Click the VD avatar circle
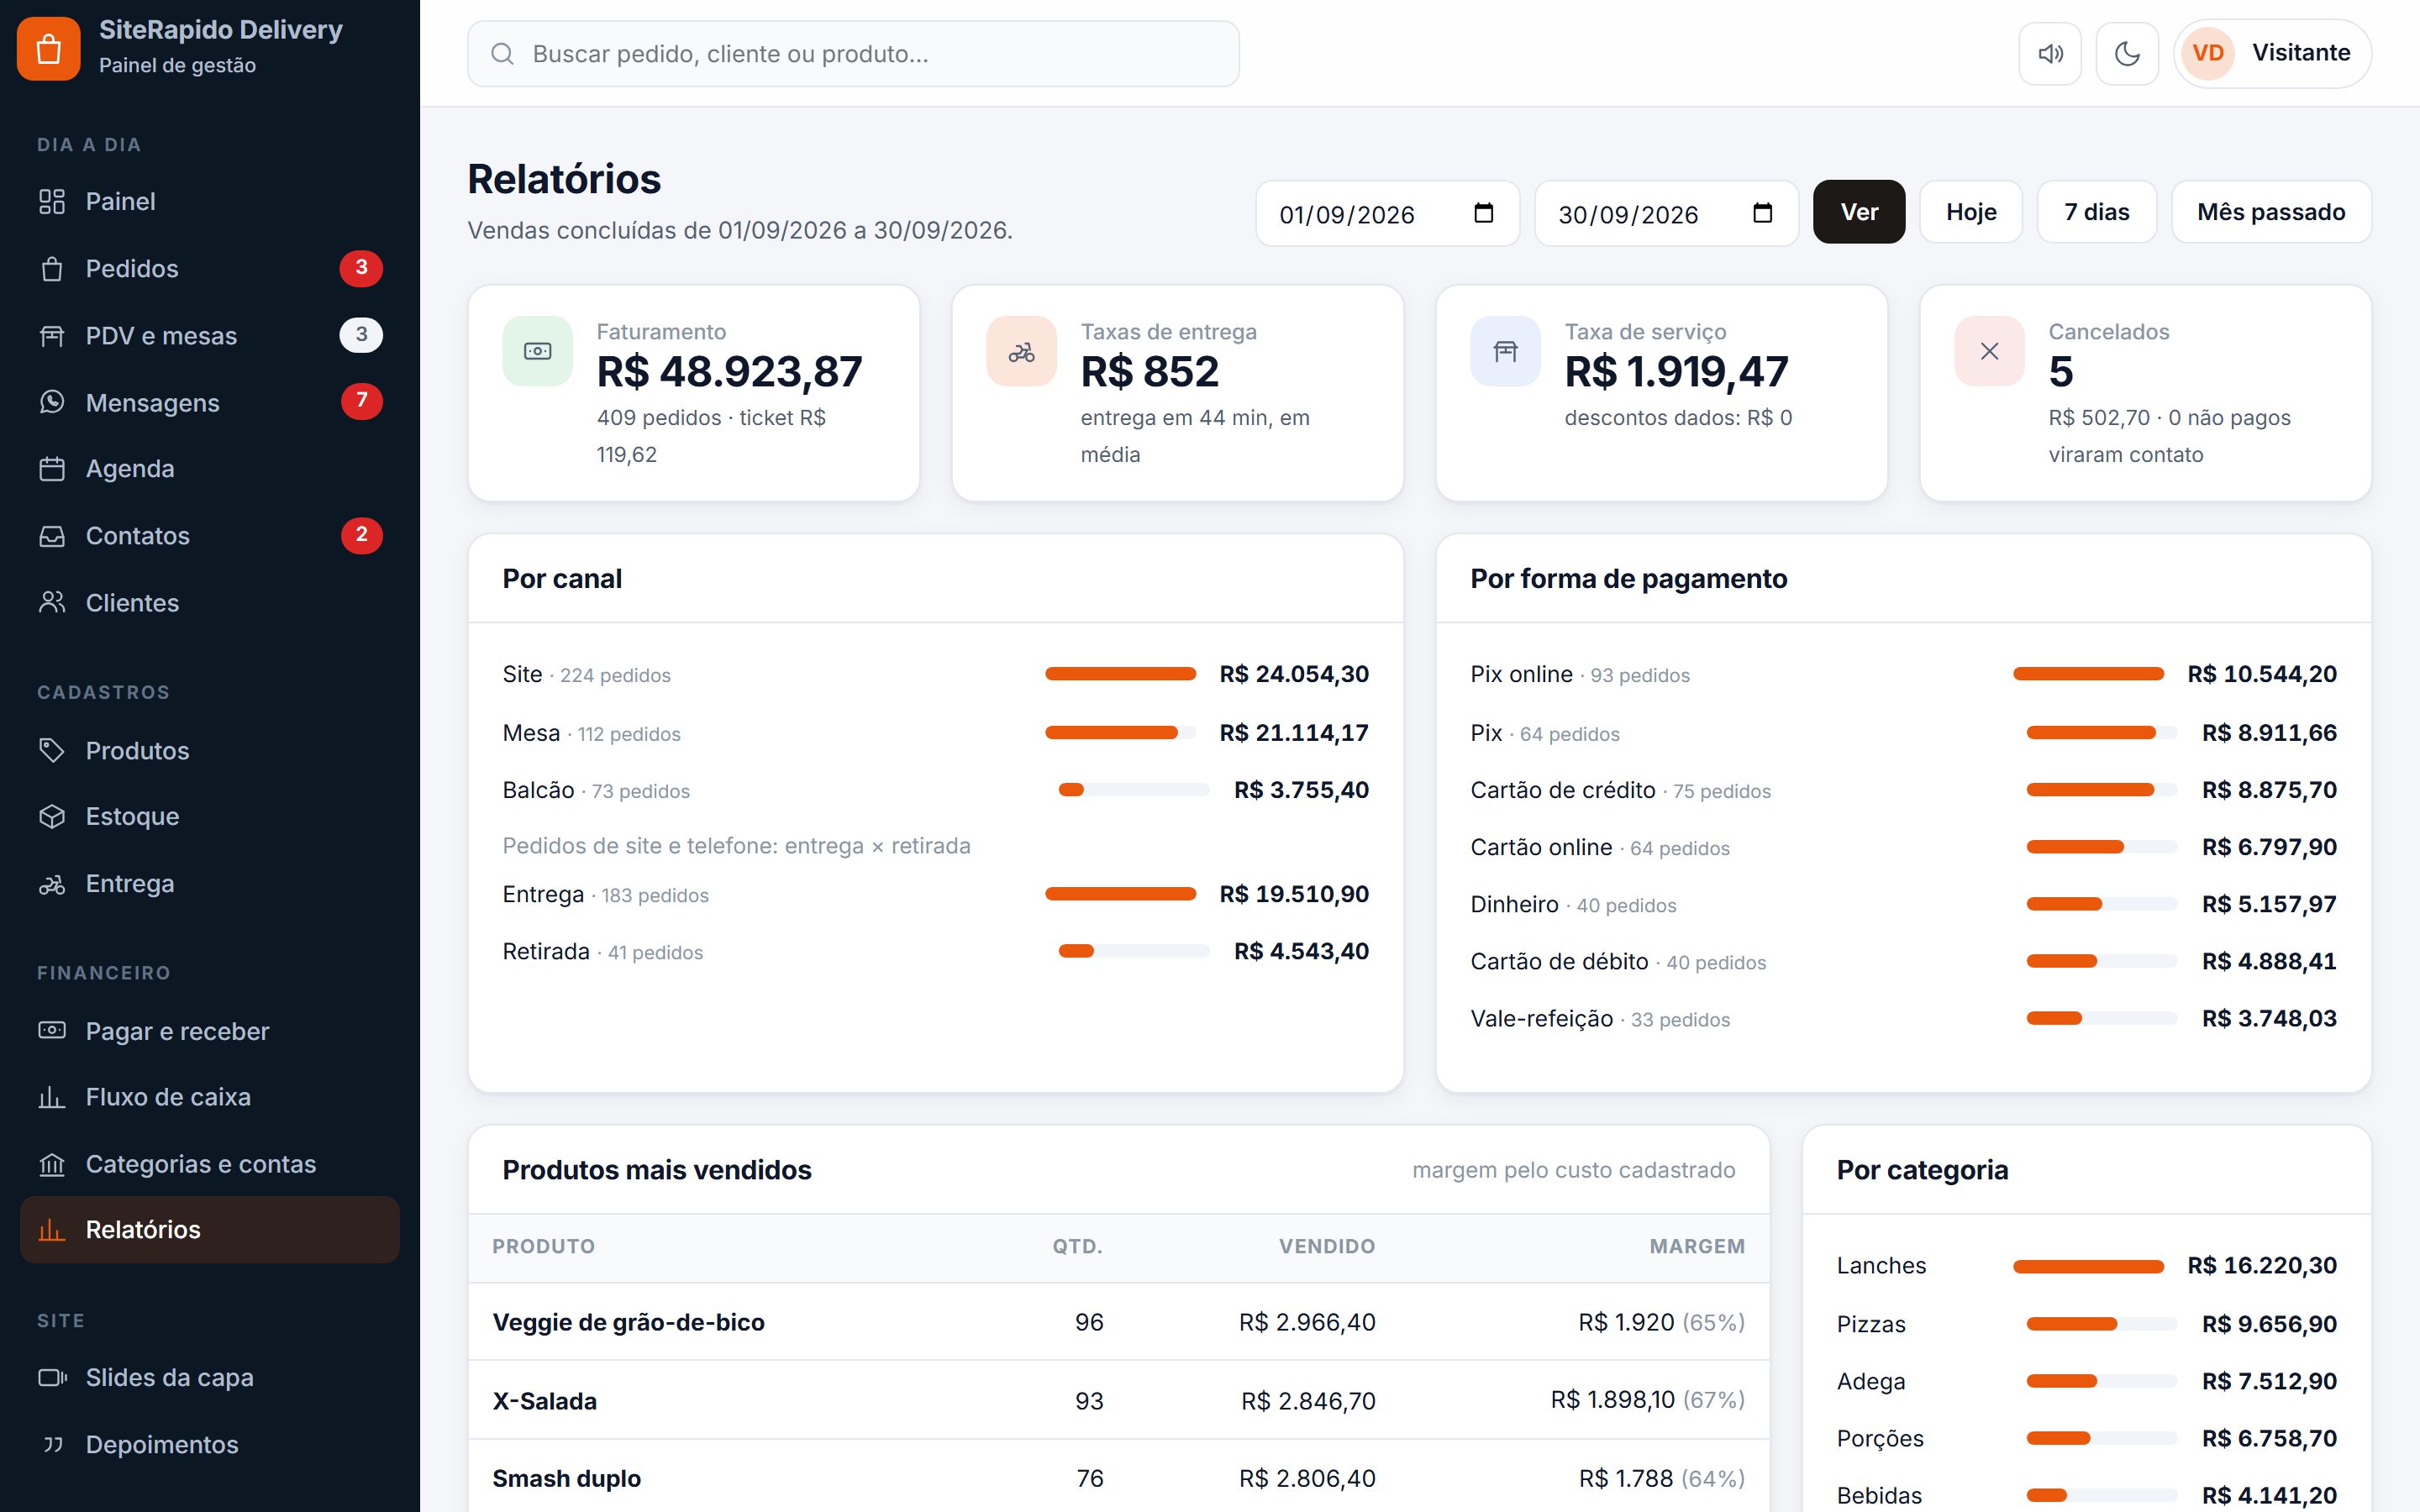2420x1512 pixels. (x=2208, y=53)
